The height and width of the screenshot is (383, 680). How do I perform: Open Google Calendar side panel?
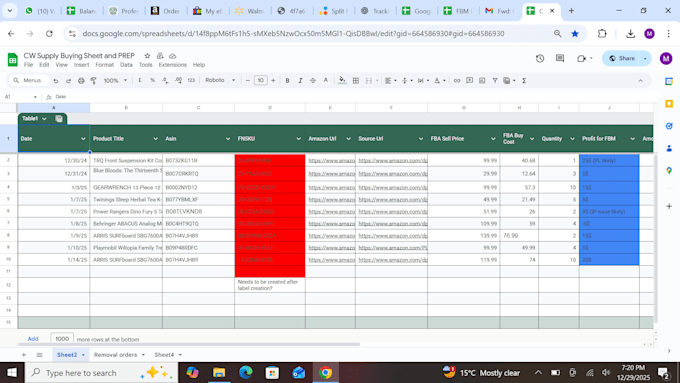(x=669, y=81)
